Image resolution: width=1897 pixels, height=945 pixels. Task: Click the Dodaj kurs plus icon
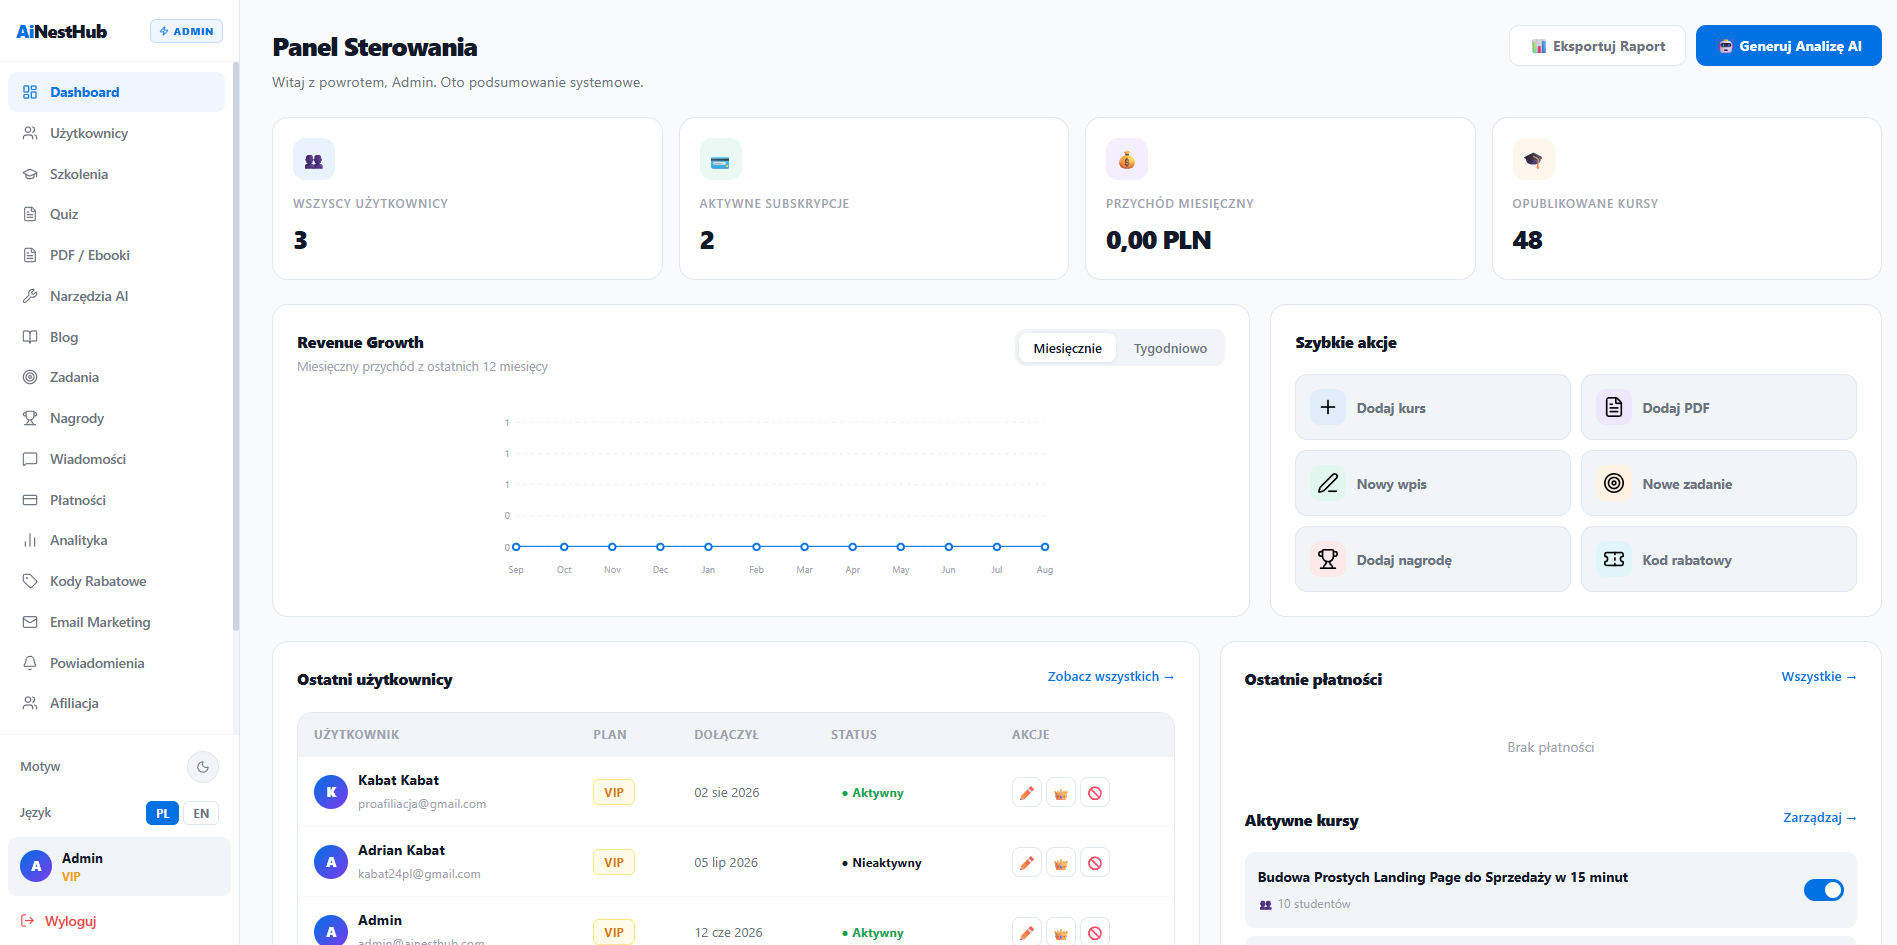click(x=1328, y=407)
